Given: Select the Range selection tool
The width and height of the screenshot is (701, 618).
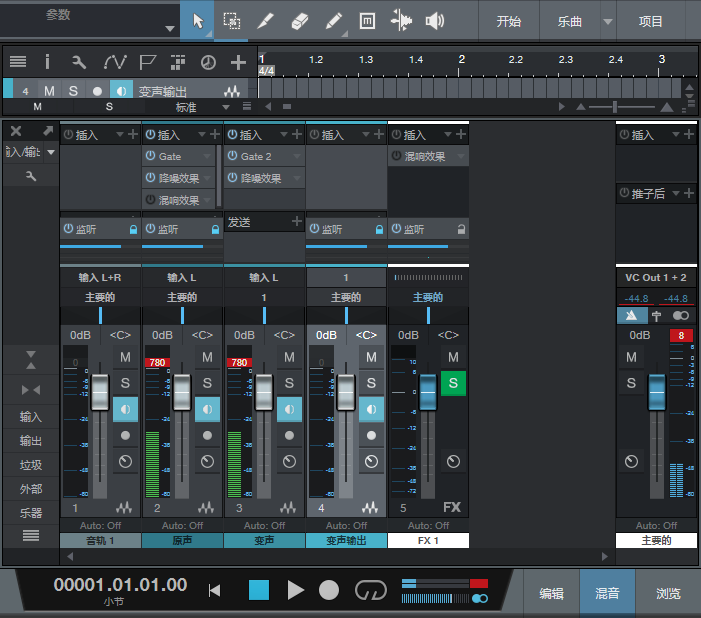Looking at the screenshot, I should (231, 21).
